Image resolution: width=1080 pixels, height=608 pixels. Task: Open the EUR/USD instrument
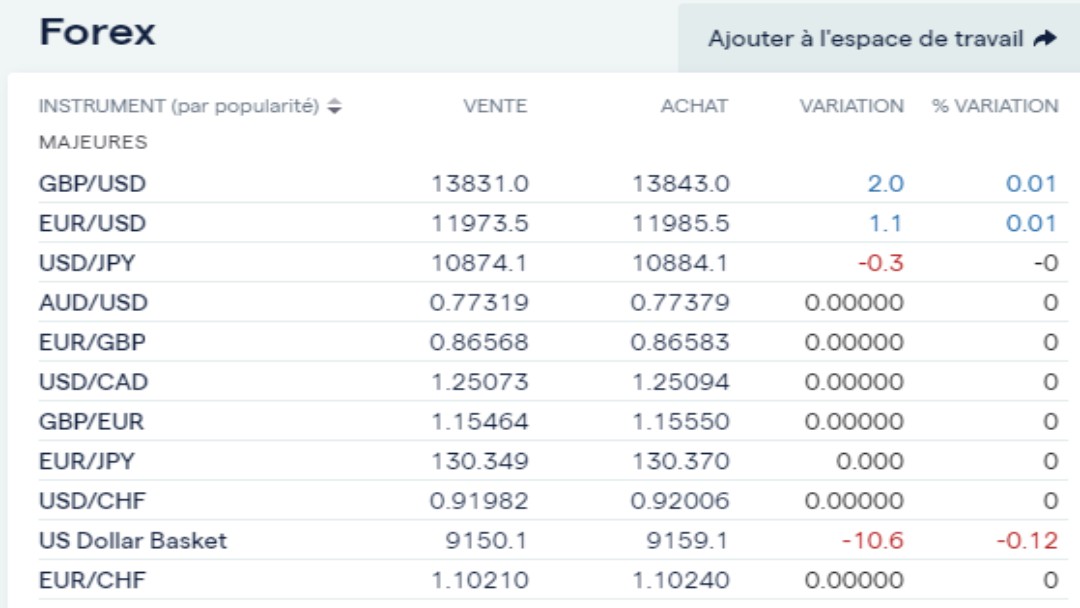(x=92, y=223)
